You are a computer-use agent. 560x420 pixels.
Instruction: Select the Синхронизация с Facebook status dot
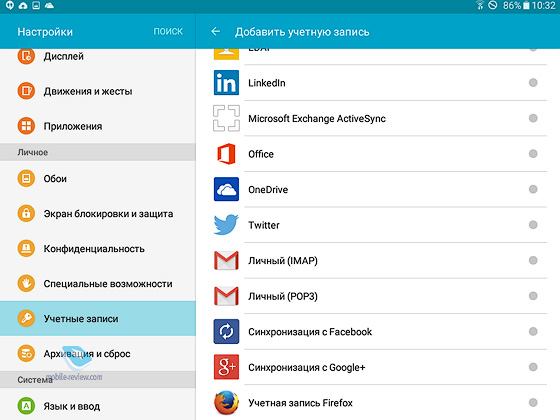pyautogui.click(x=533, y=331)
